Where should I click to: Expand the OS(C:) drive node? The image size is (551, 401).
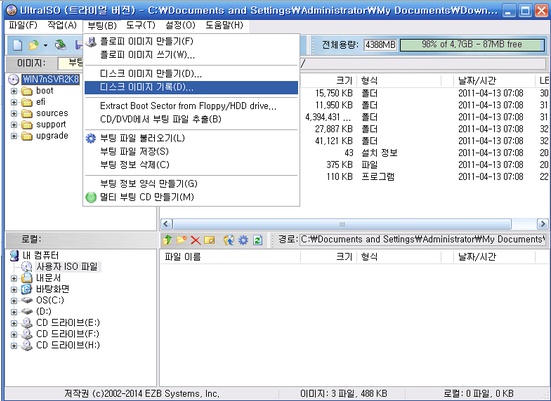pyautogui.click(x=14, y=301)
